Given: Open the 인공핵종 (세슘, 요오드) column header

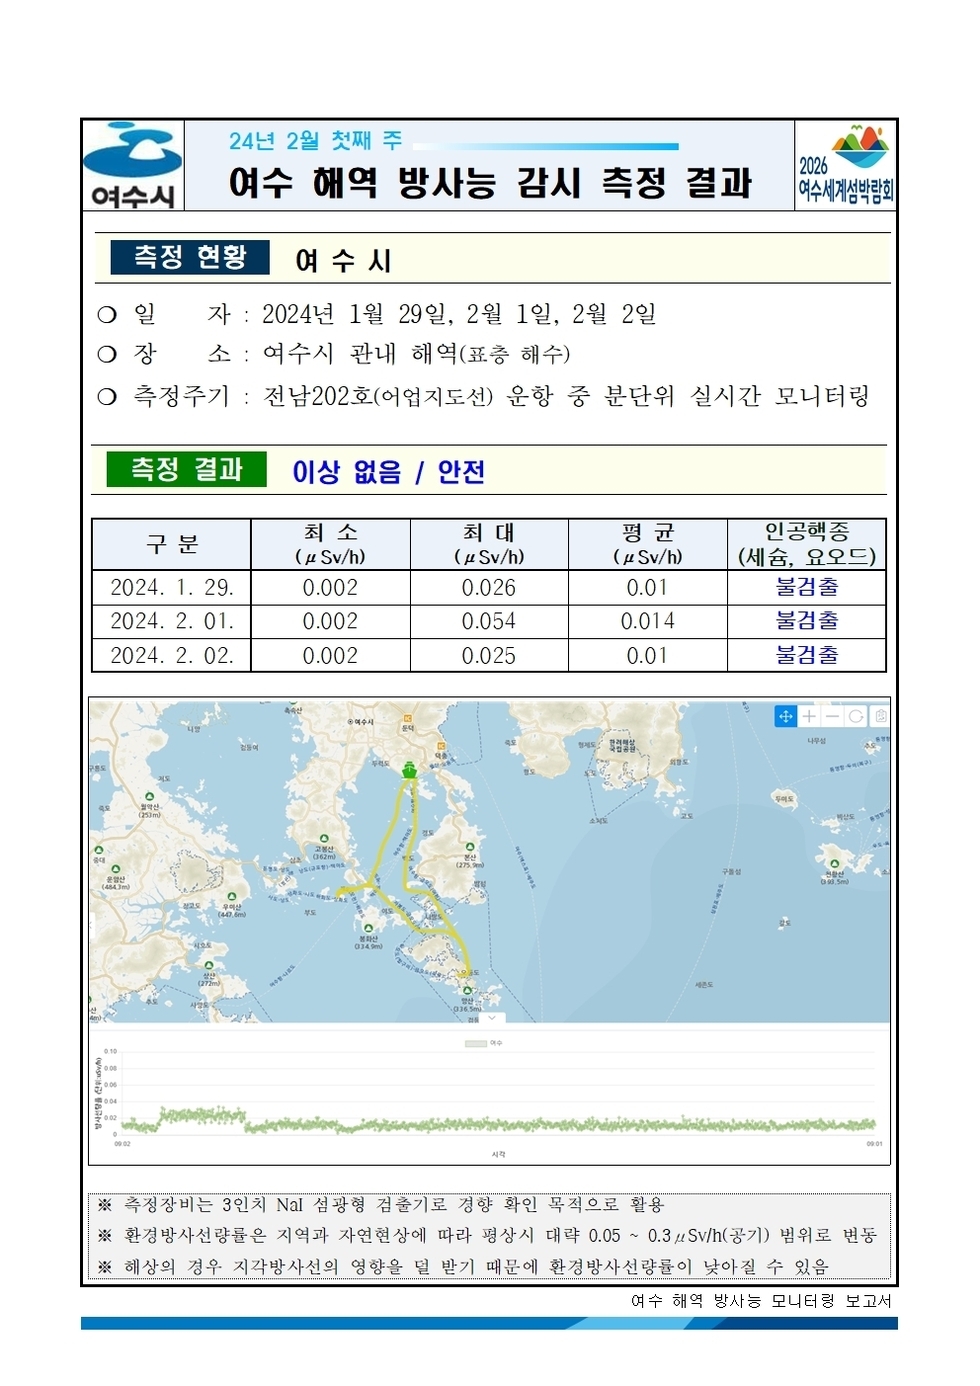Looking at the screenshot, I should (806, 543).
